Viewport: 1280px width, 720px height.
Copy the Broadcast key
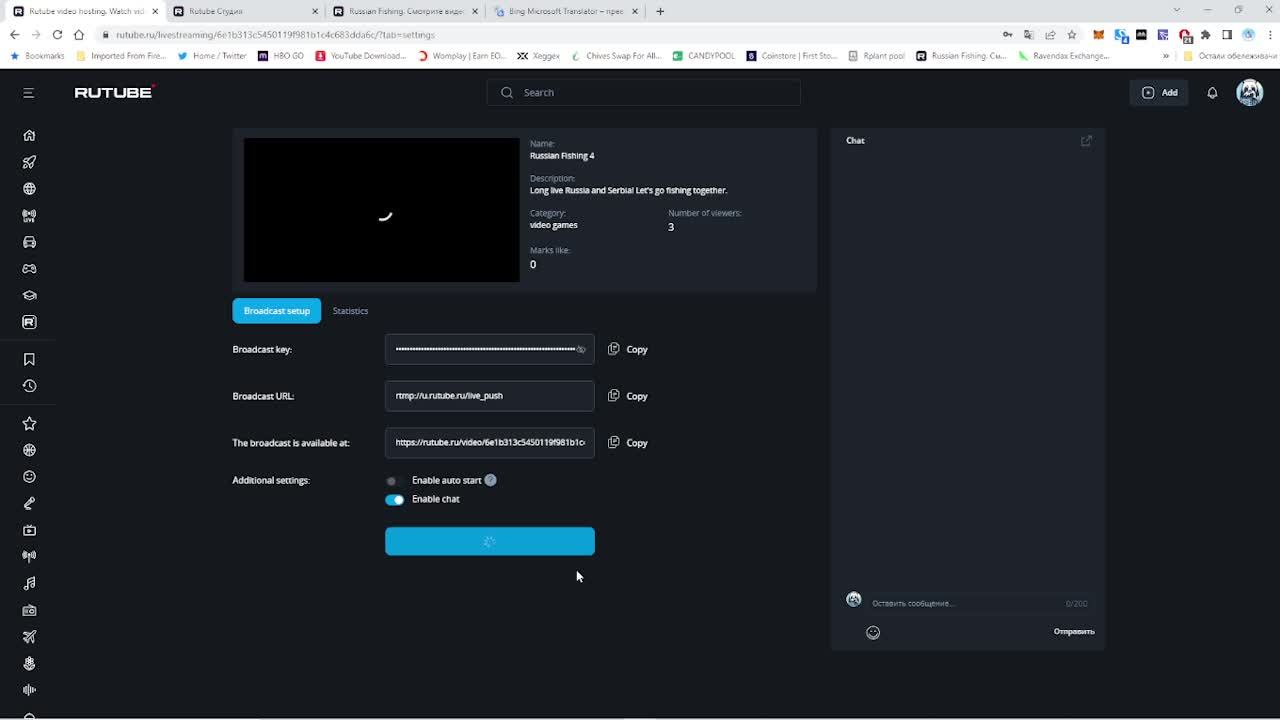628,349
